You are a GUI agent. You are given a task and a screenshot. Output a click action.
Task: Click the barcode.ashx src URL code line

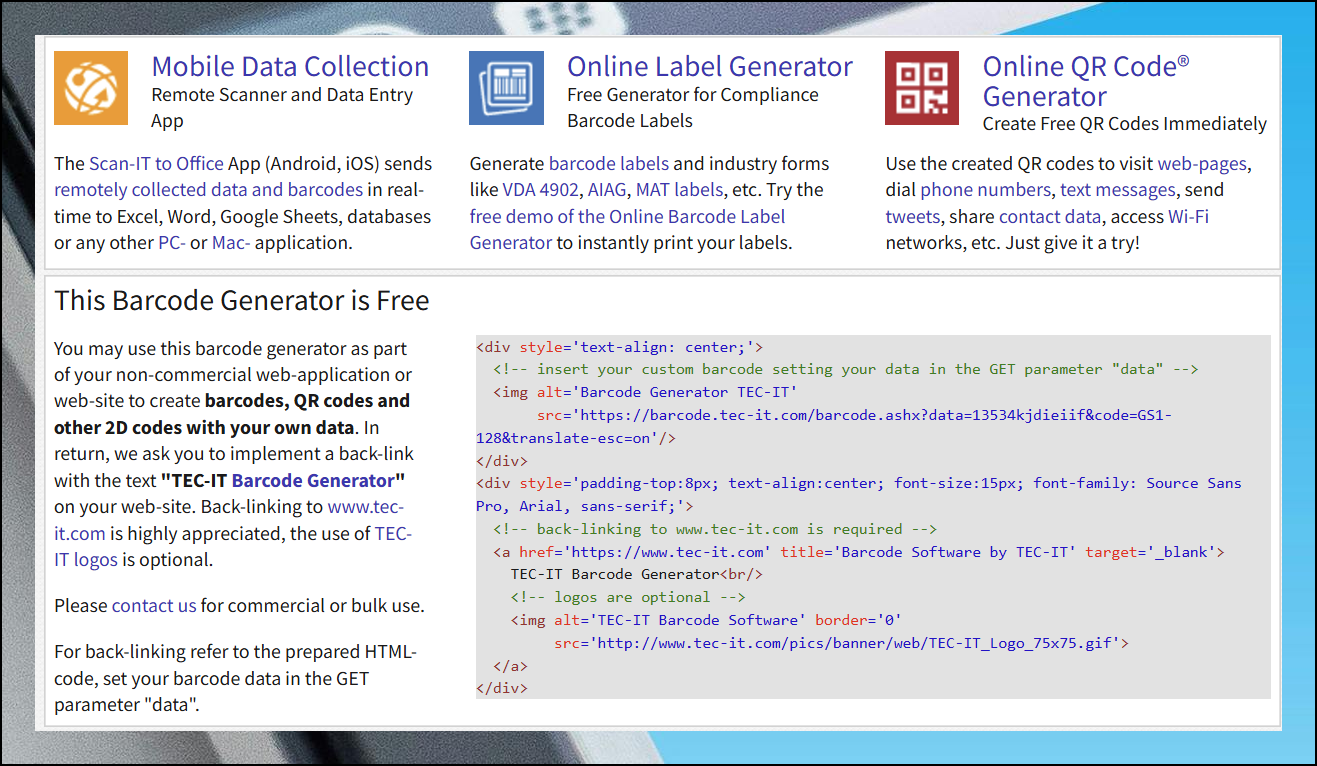(x=824, y=426)
